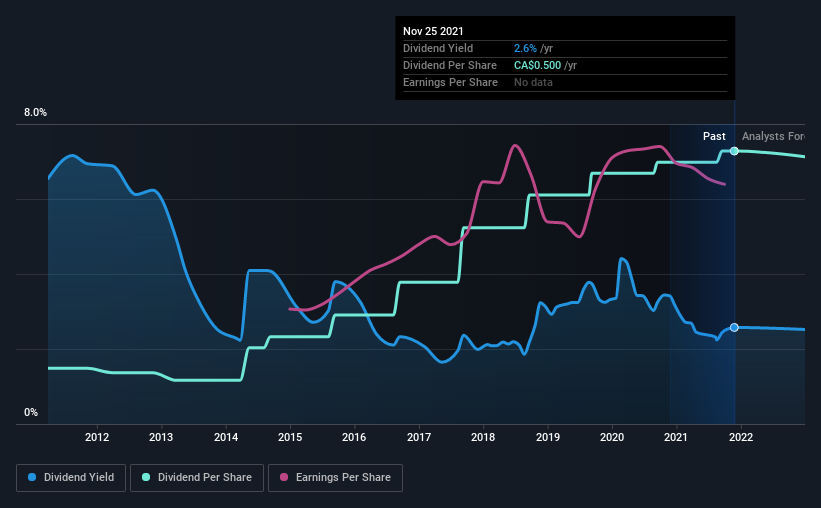Click the 2015 label on the x-axis
The image size is (821, 508).
(x=290, y=437)
